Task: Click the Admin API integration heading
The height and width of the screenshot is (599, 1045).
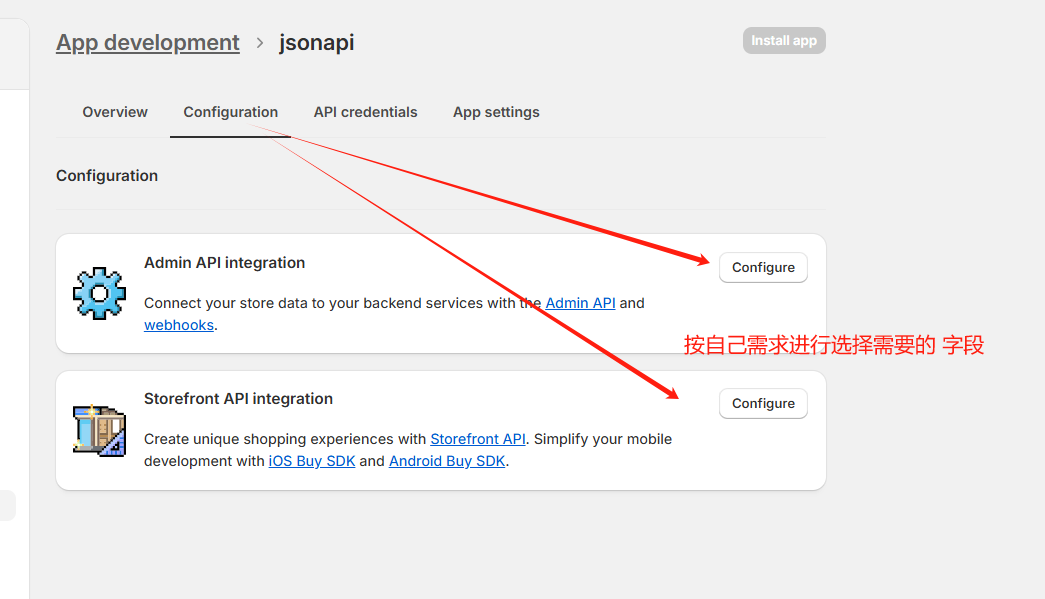Action: click(x=225, y=263)
